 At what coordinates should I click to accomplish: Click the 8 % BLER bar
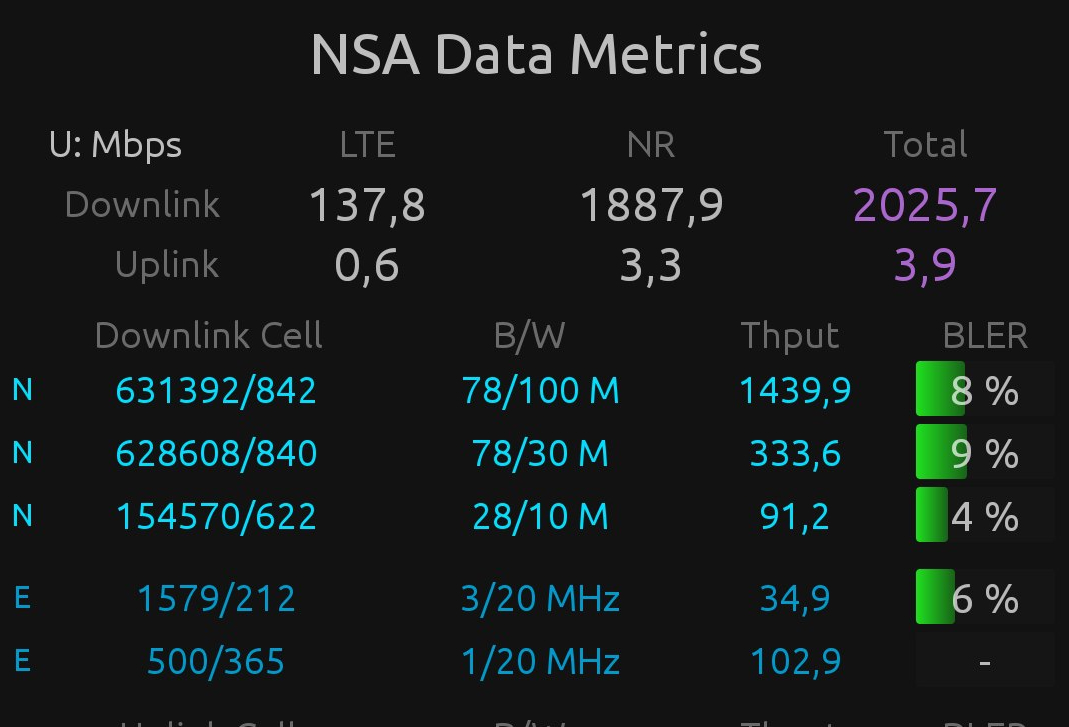[984, 390]
